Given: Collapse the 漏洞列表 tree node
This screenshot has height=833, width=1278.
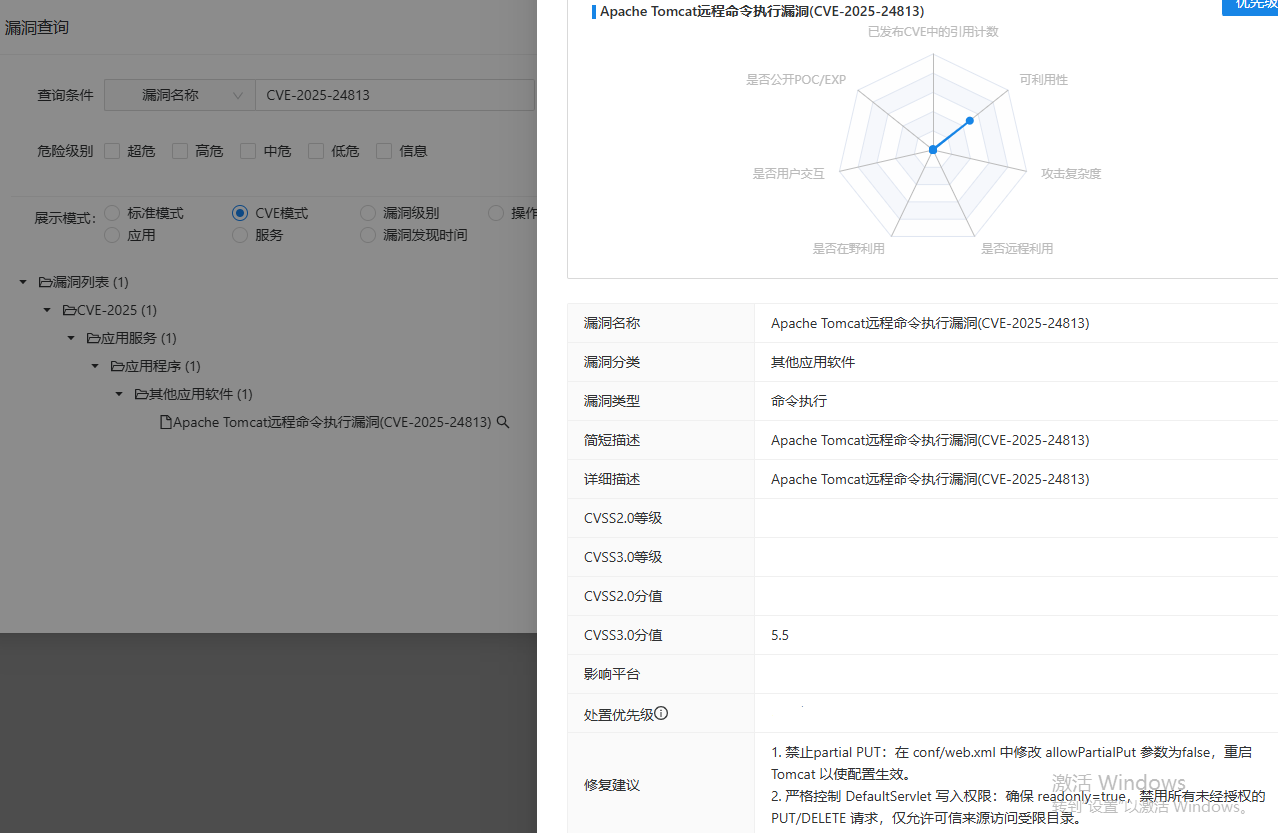Looking at the screenshot, I should 22,282.
